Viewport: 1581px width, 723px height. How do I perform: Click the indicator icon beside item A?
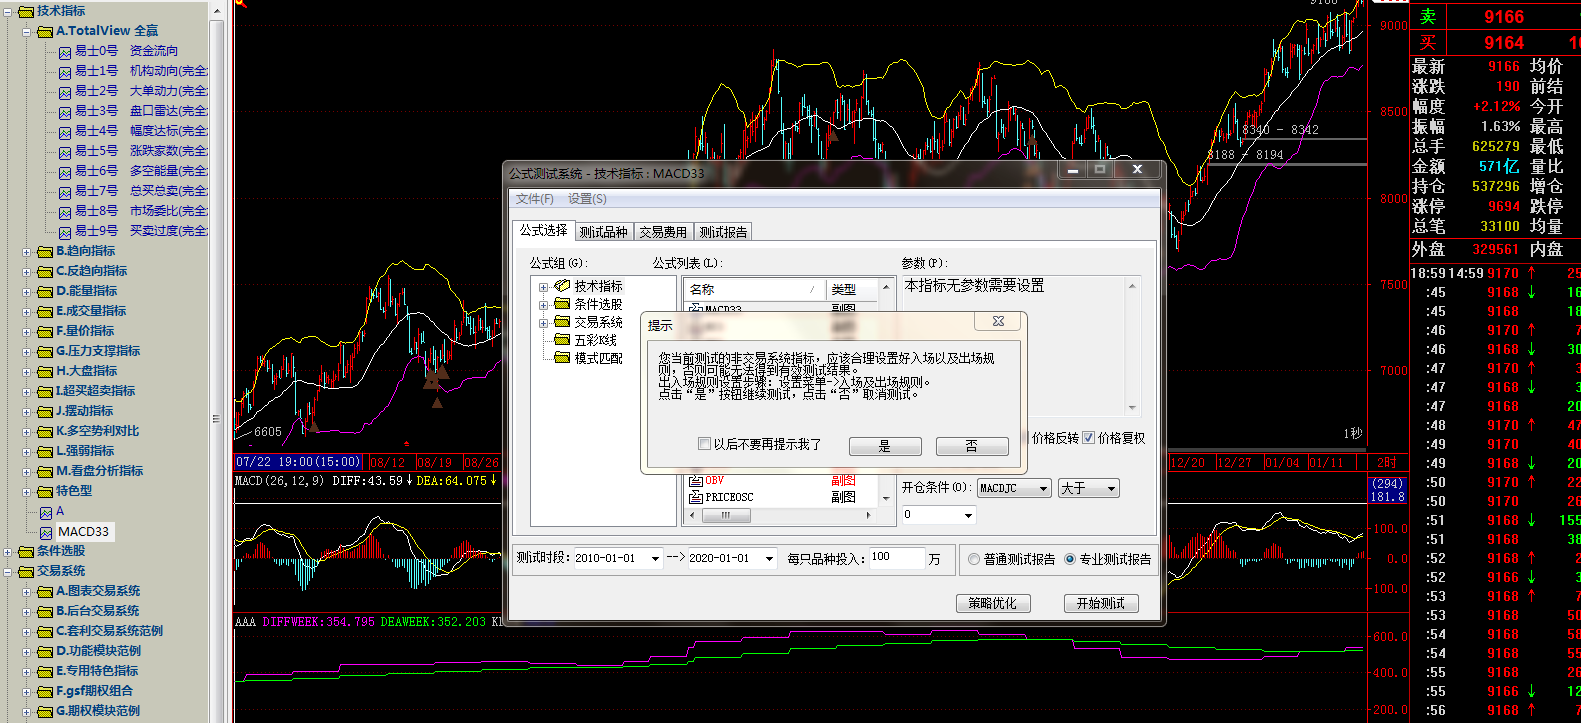[46, 512]
